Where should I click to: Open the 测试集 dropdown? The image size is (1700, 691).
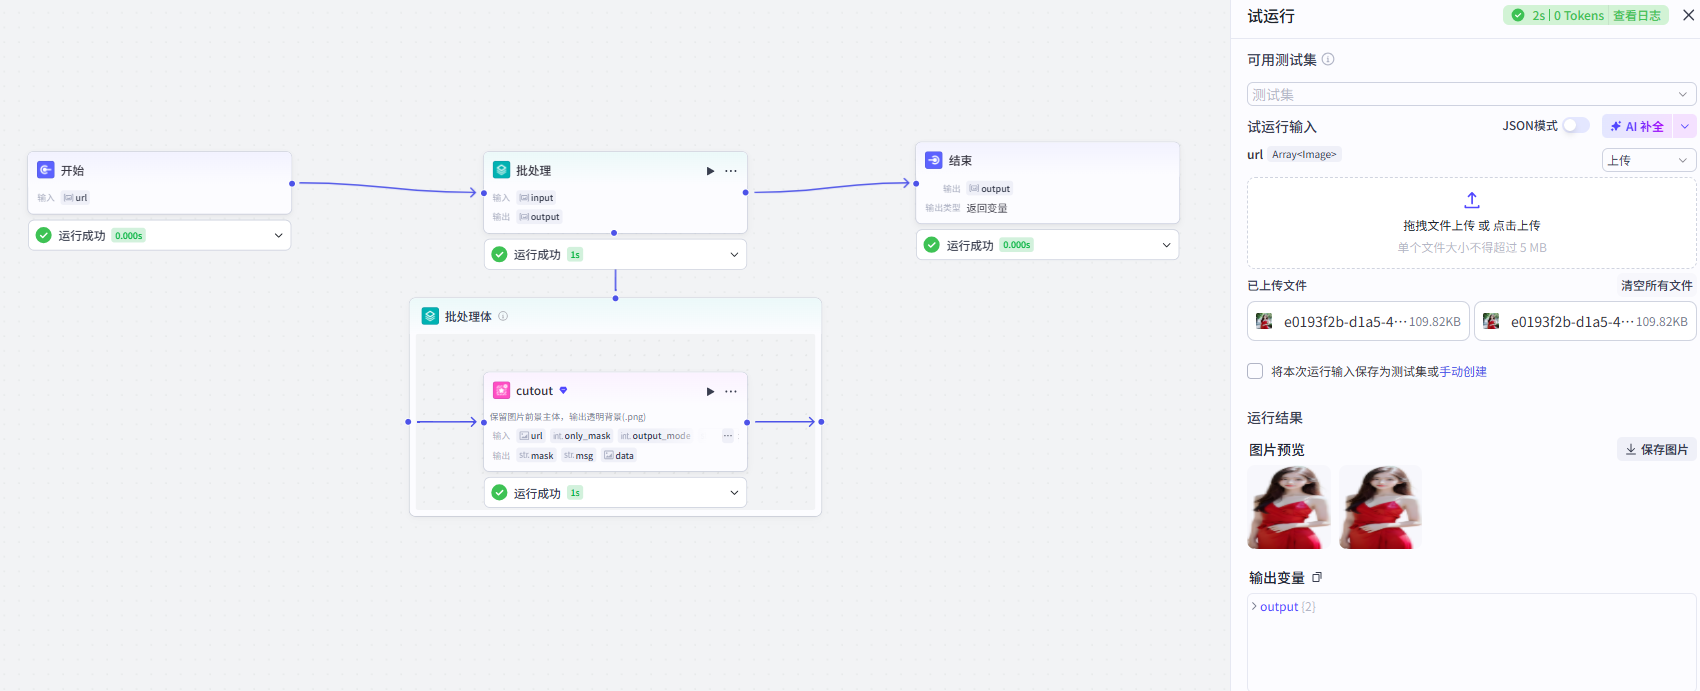[x=1472, y=94]
